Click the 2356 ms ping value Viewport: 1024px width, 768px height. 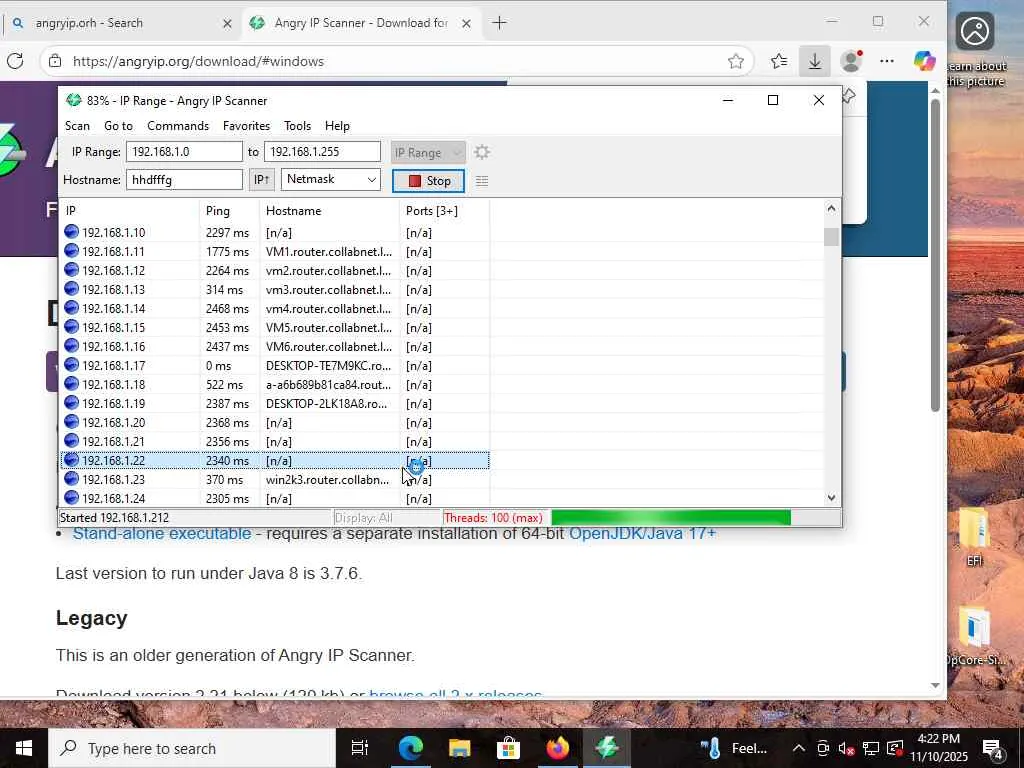click(227, 441)
